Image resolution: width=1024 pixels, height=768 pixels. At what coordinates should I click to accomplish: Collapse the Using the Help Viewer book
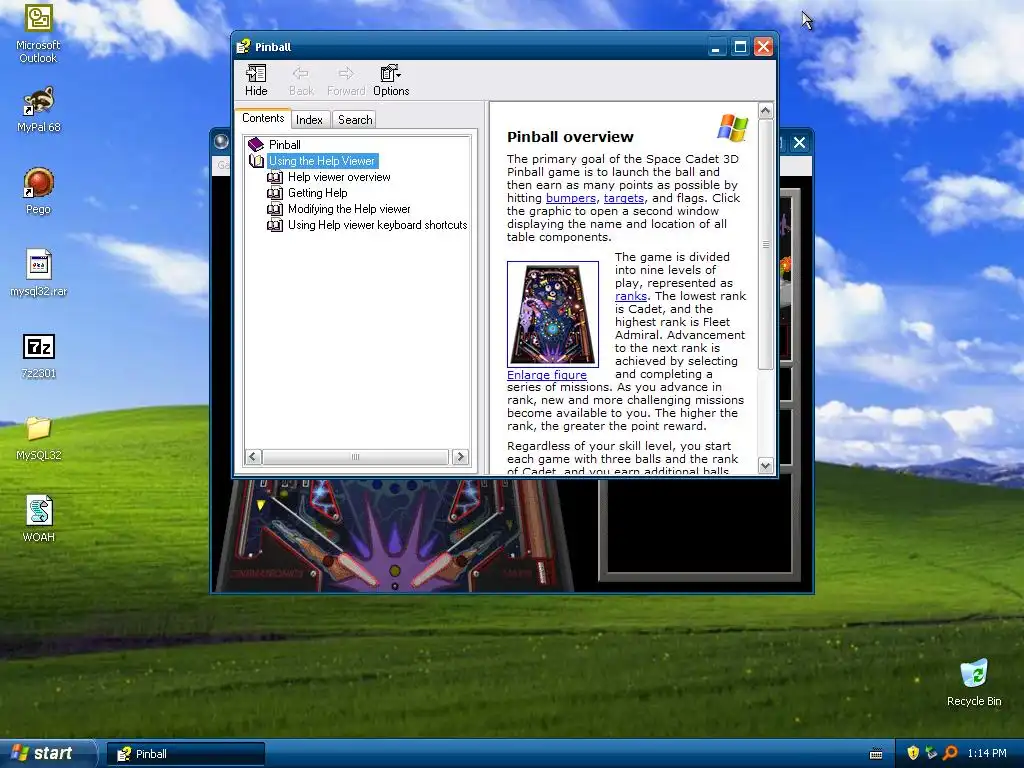coord(323,161)
